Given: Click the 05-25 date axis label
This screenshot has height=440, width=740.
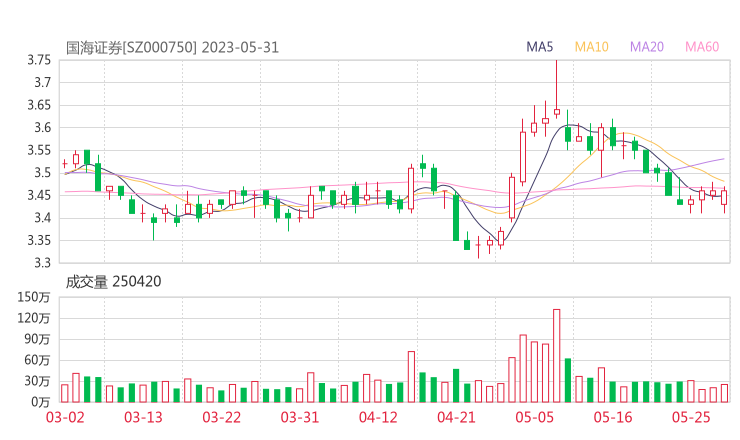Looking at the screenshot, I should pos(691,417).
